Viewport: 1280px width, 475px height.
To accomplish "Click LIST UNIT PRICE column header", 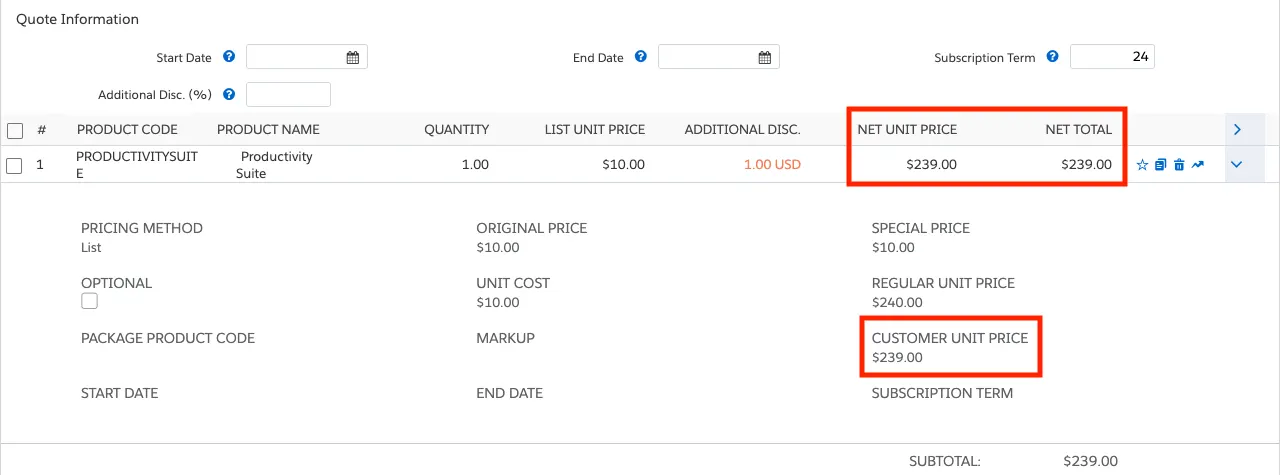I will pos(595,130).
